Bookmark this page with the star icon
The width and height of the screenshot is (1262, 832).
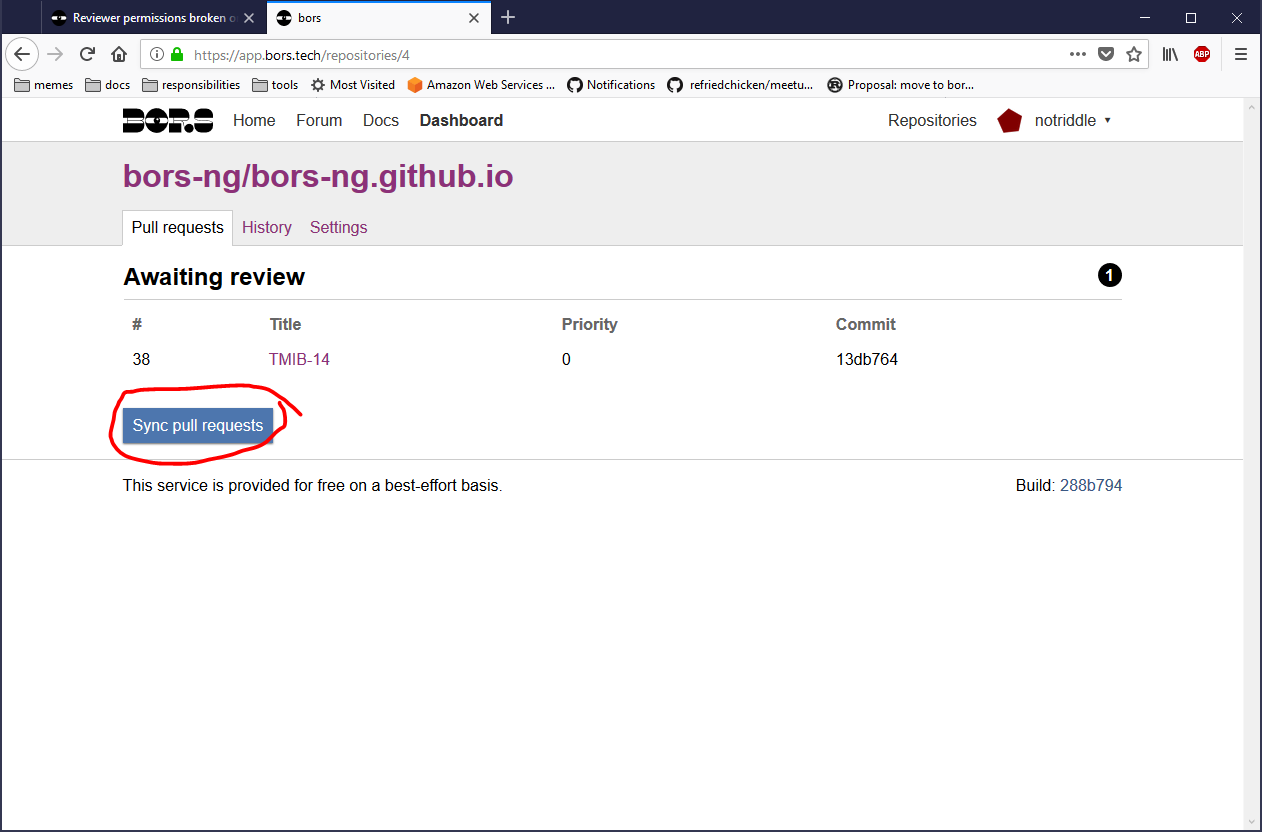[1134, 54]
